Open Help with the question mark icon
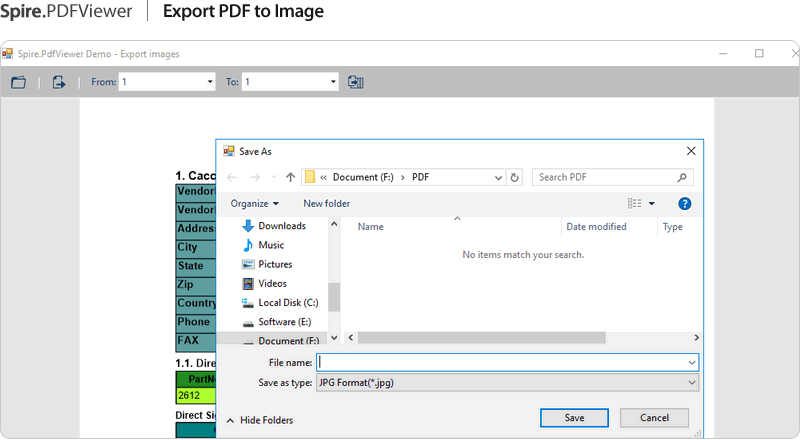 (x=685, y=204)
